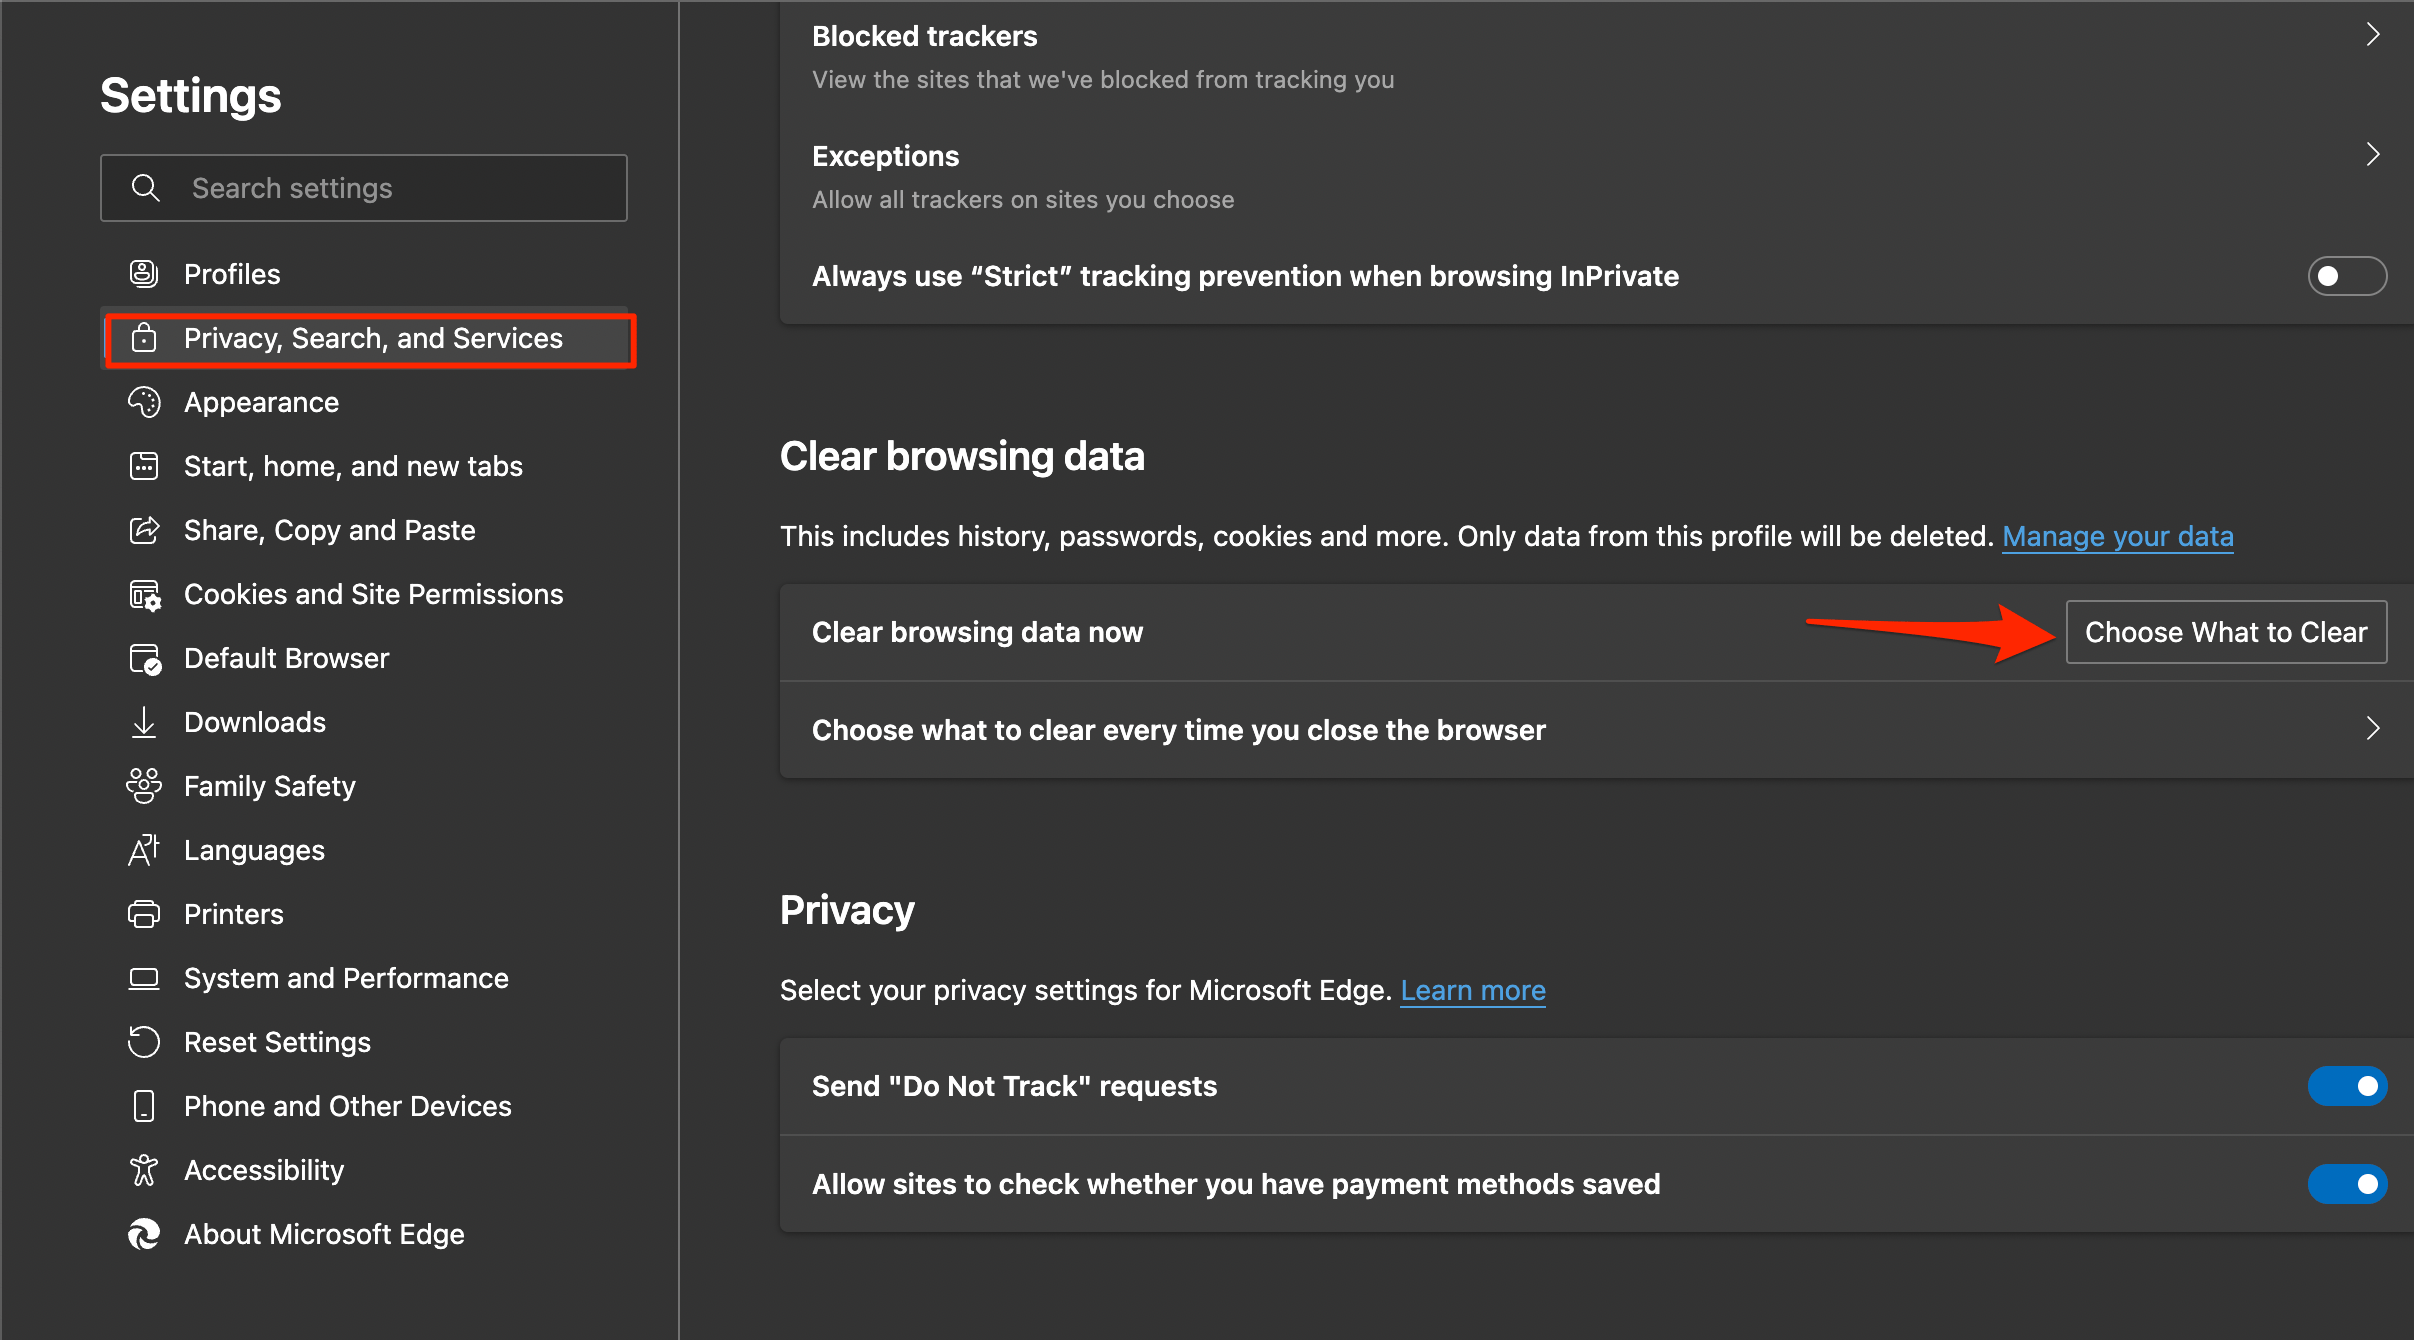Click the Printers icon

click(144, 914)
